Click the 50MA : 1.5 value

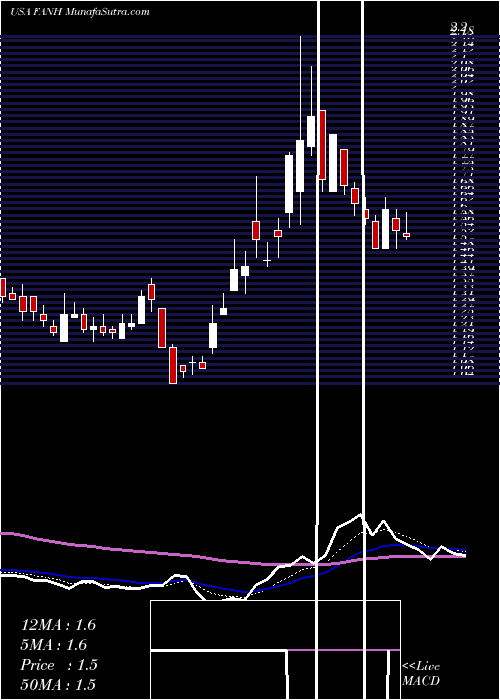tap(58, 685)
